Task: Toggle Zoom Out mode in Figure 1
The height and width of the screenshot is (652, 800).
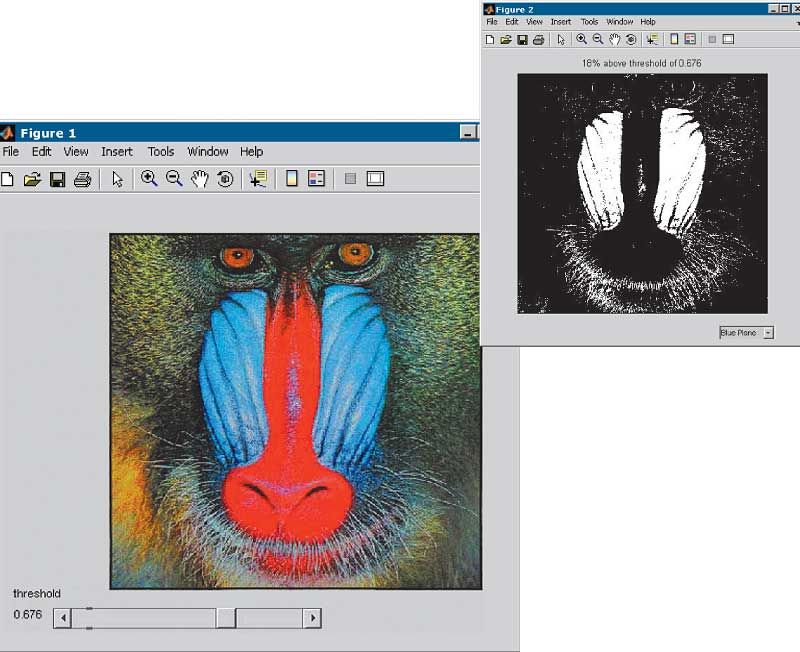Action: 174,180
